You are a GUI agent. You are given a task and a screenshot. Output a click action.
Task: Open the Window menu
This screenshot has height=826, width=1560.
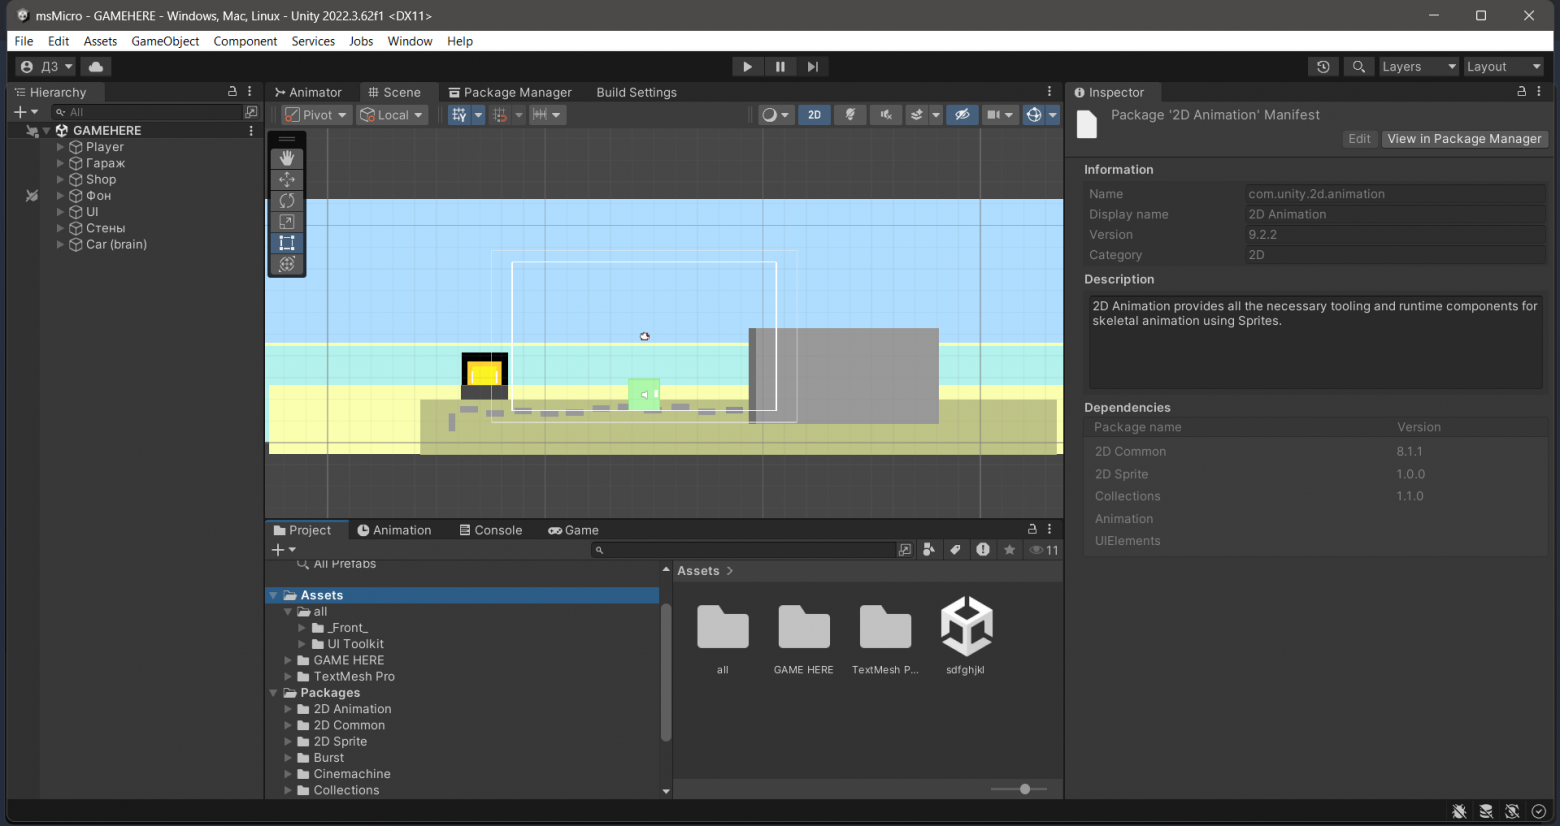click(410, 41)
